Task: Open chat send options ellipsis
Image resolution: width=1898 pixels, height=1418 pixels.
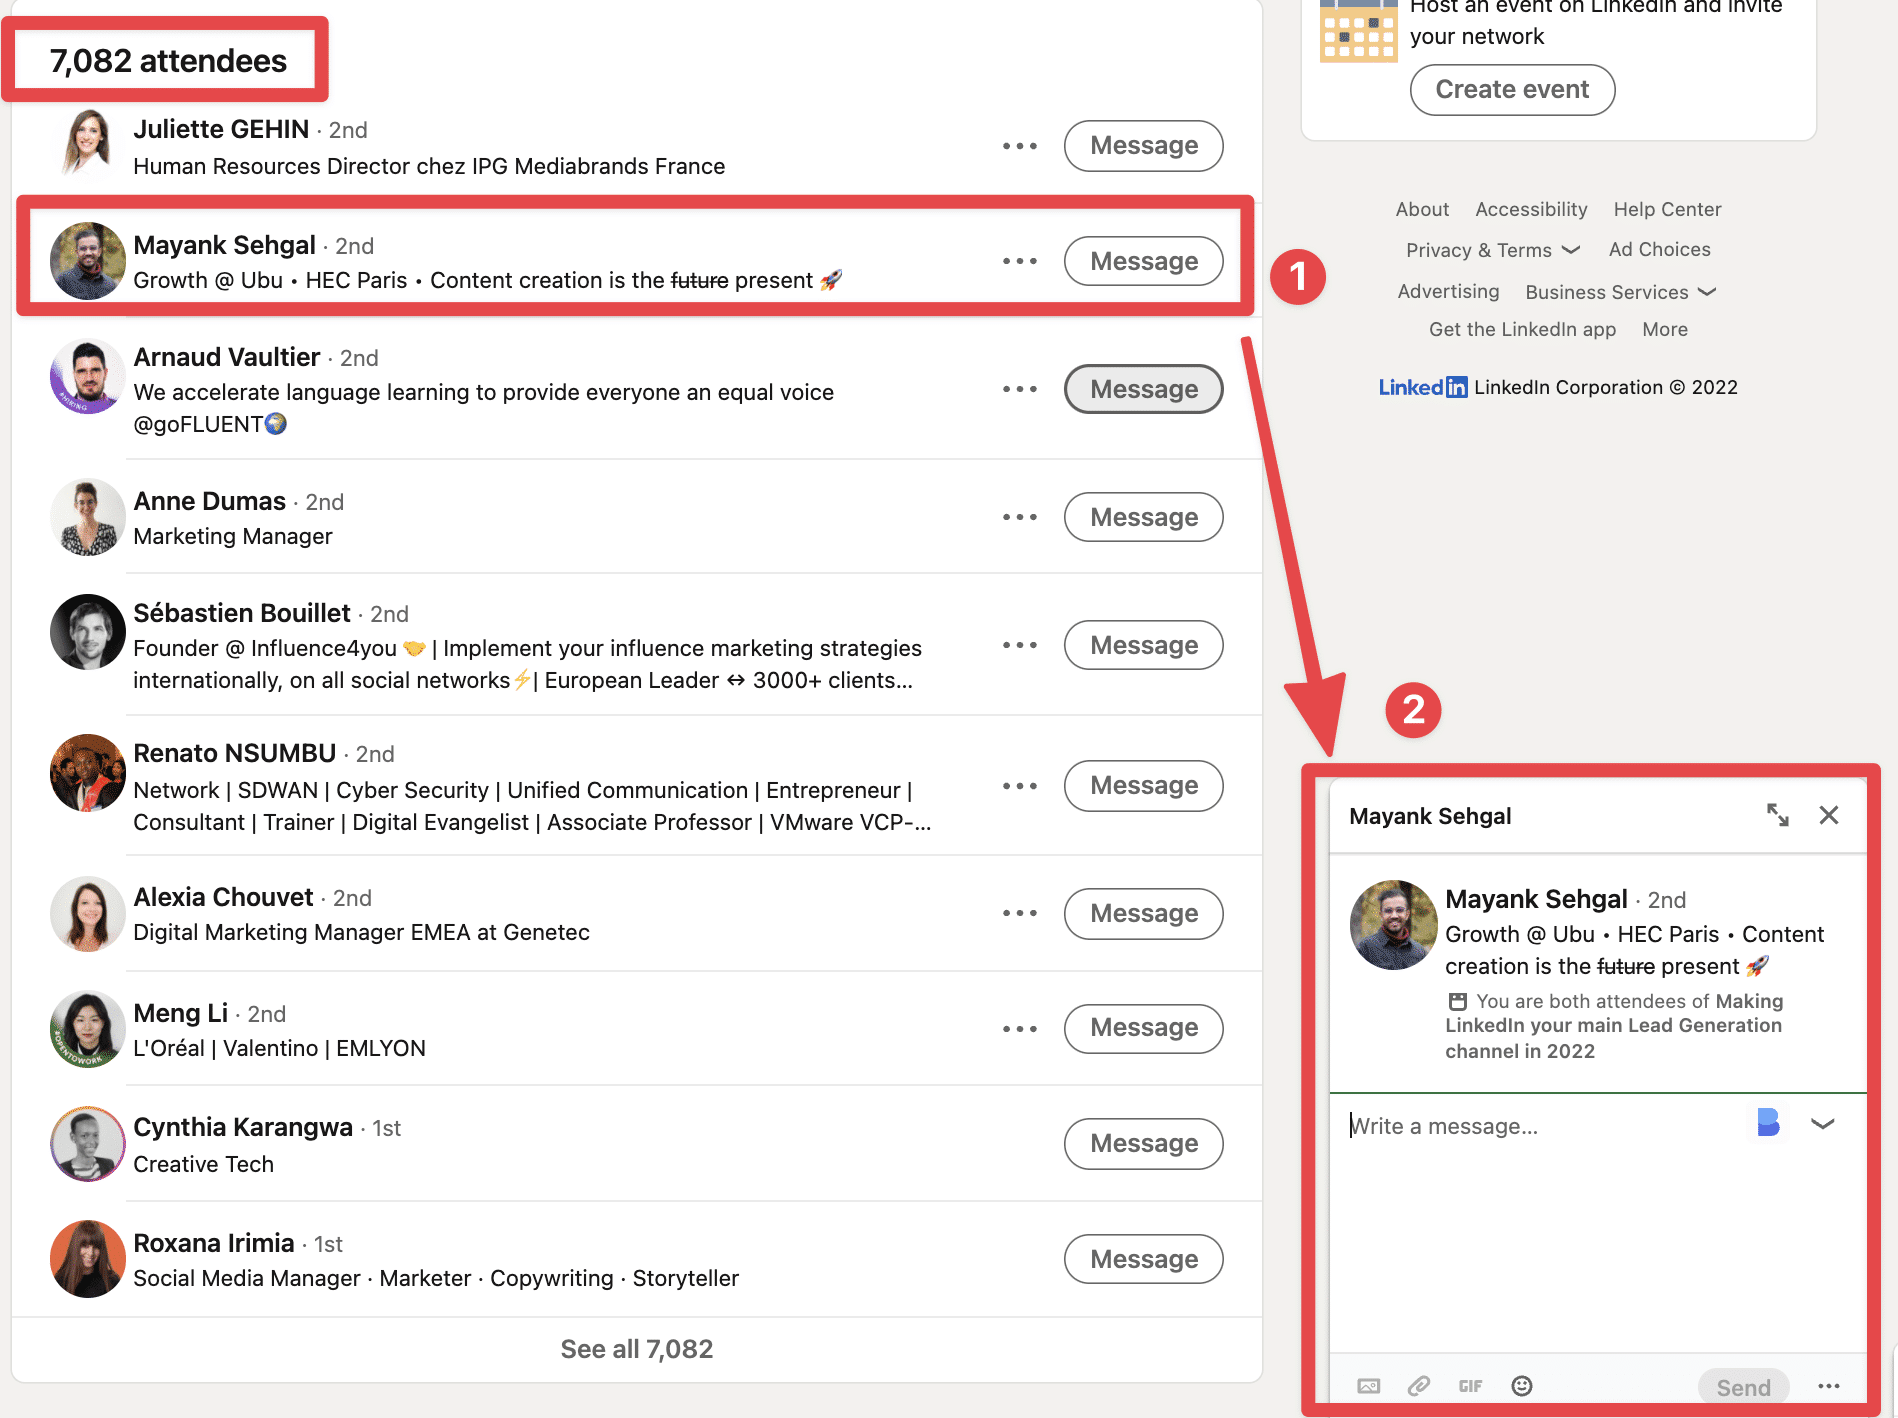Action: (1829, 1386)
